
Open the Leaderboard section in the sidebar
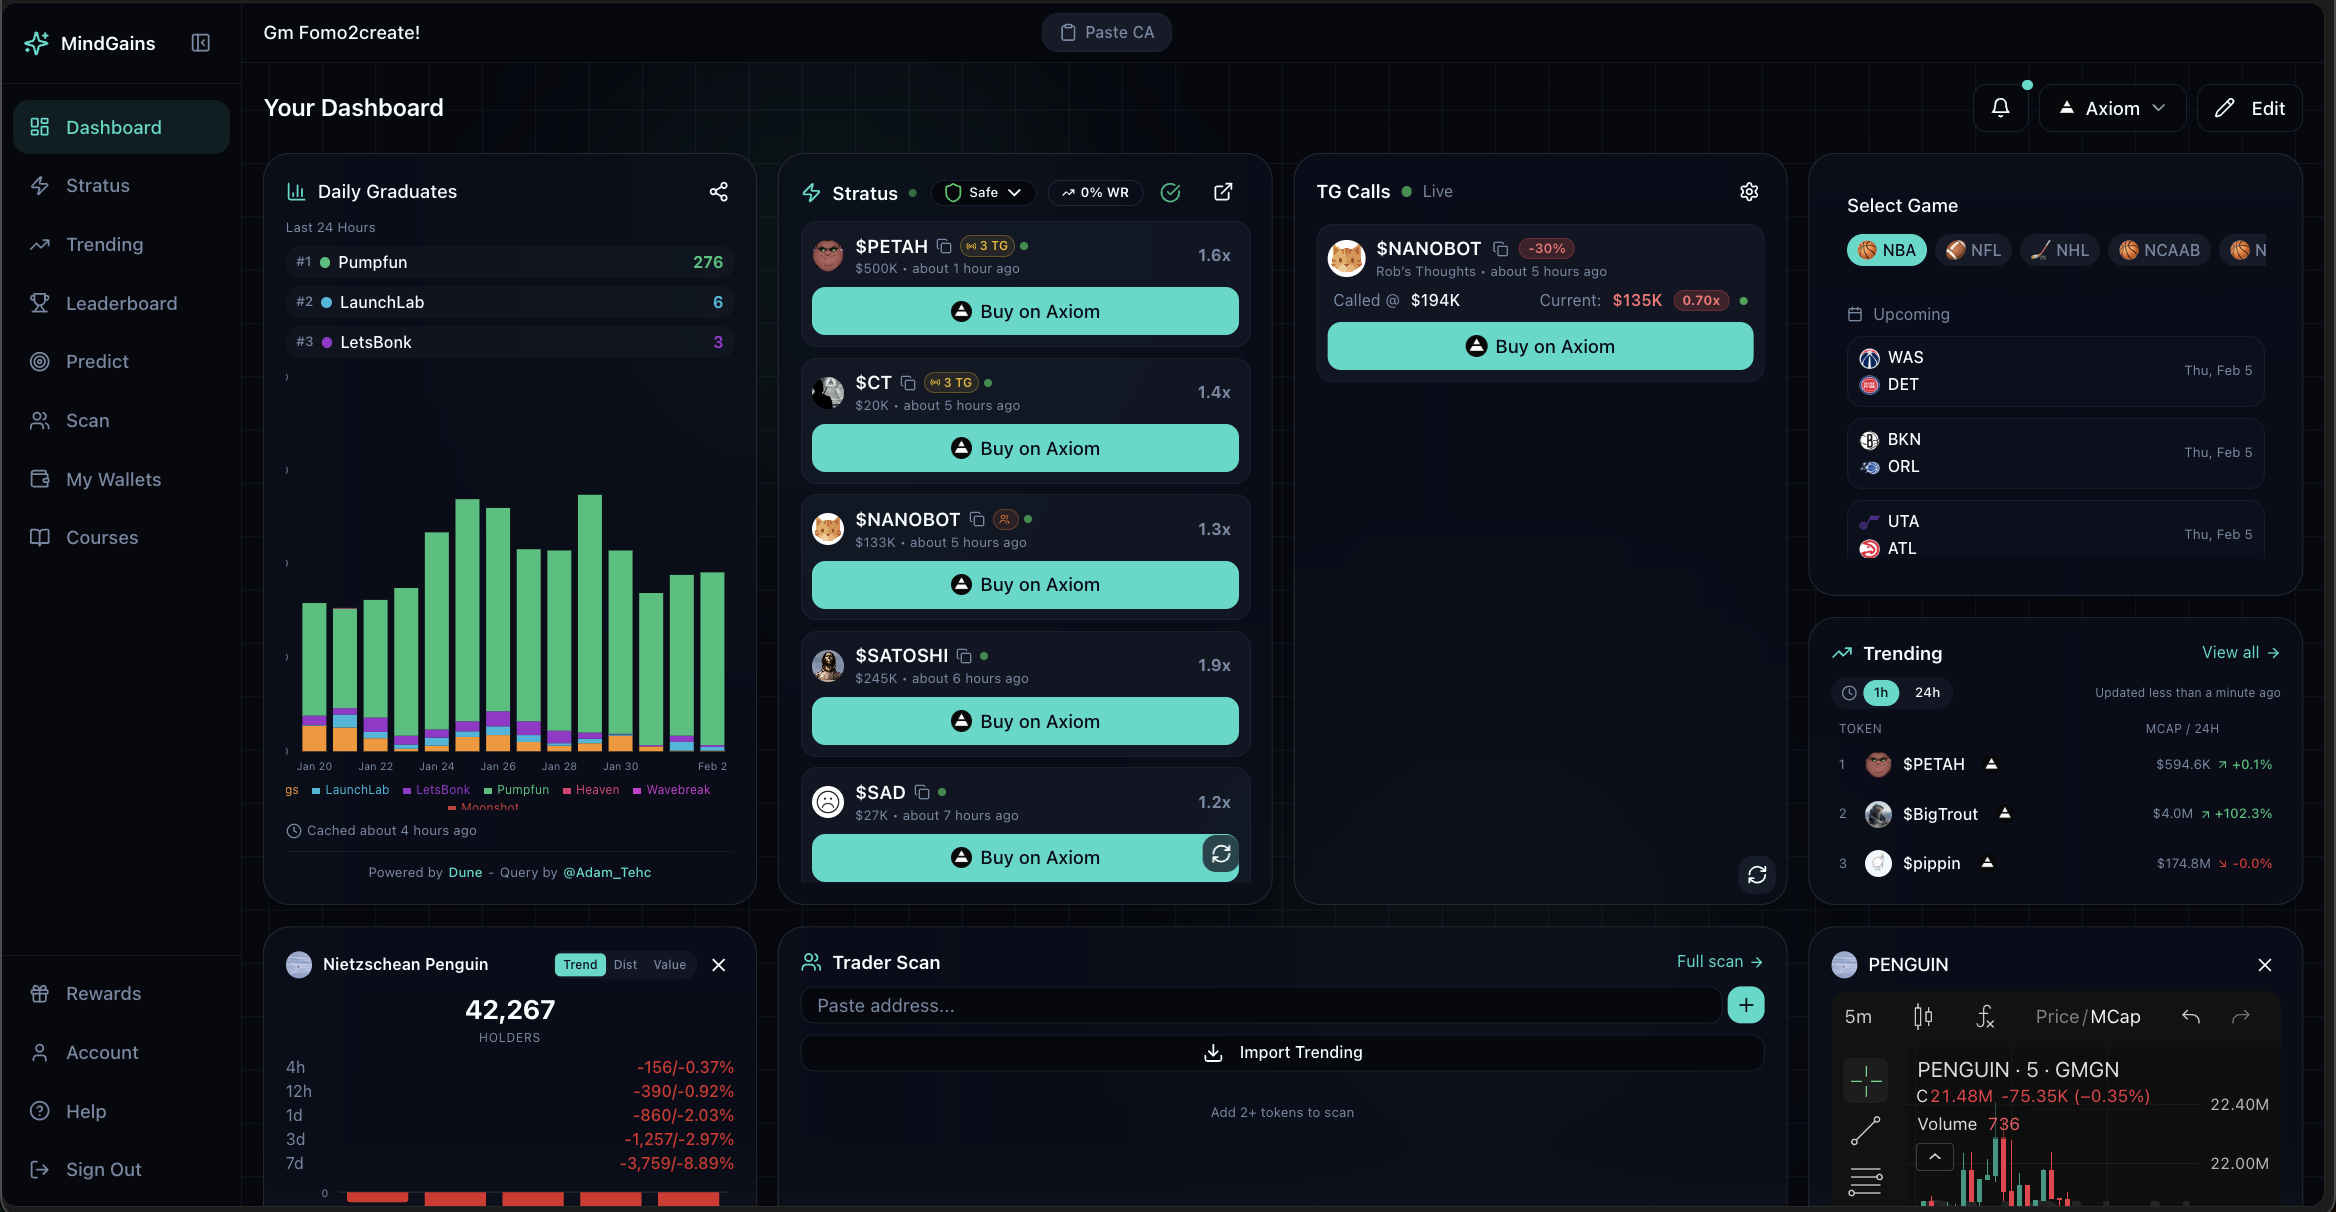click(x=121, y=303)
